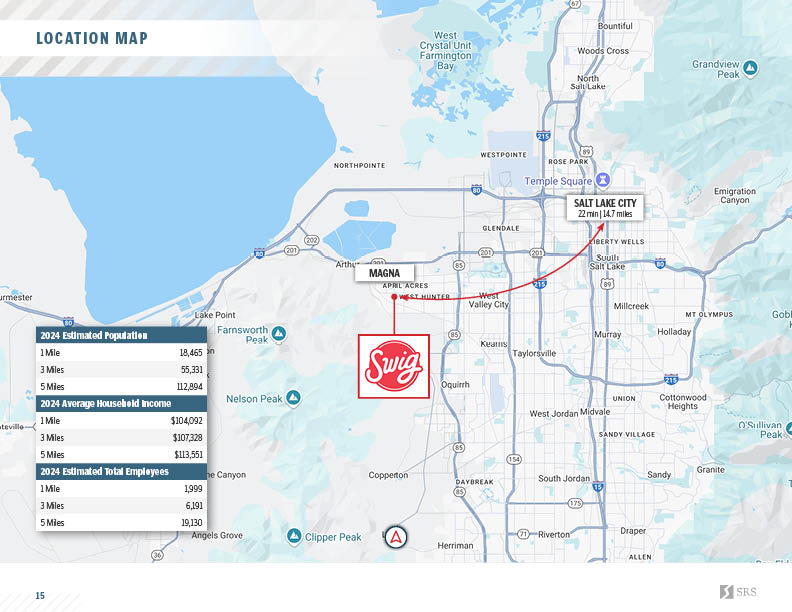The width and height of the screenshot is (792, 612).
Task: Click the Nelson Peak mountain icon
Action: tap(293, 398)
